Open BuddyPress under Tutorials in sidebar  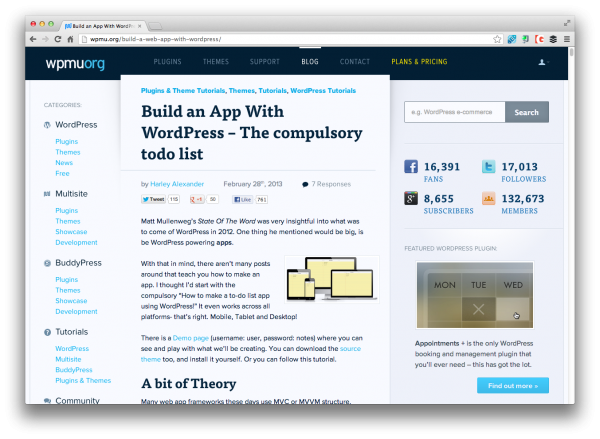coord(74,370)
